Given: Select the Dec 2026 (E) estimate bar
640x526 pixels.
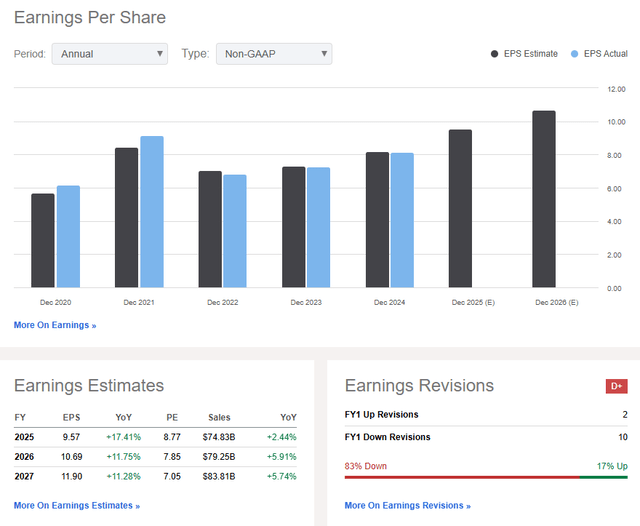Looking at the screenshot, I should tap(543, 199).
